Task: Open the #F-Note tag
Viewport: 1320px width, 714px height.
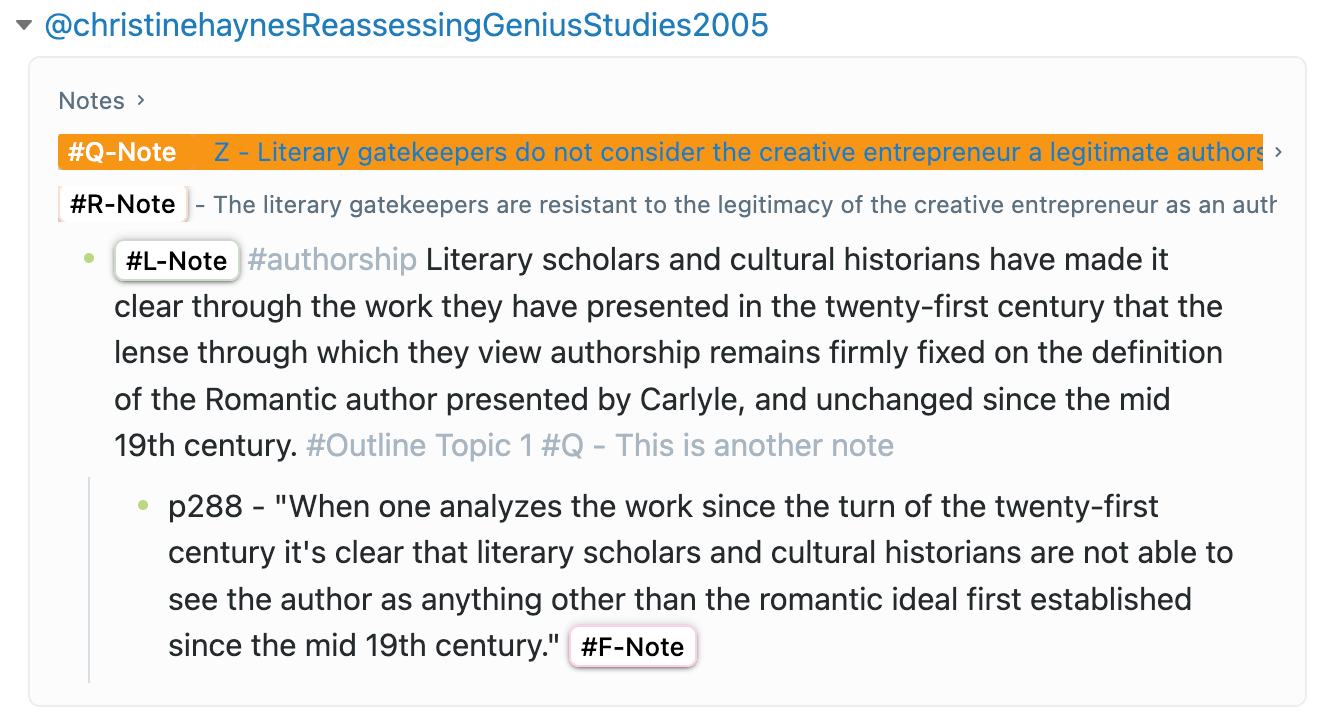Action: click(x=632, y=647)
